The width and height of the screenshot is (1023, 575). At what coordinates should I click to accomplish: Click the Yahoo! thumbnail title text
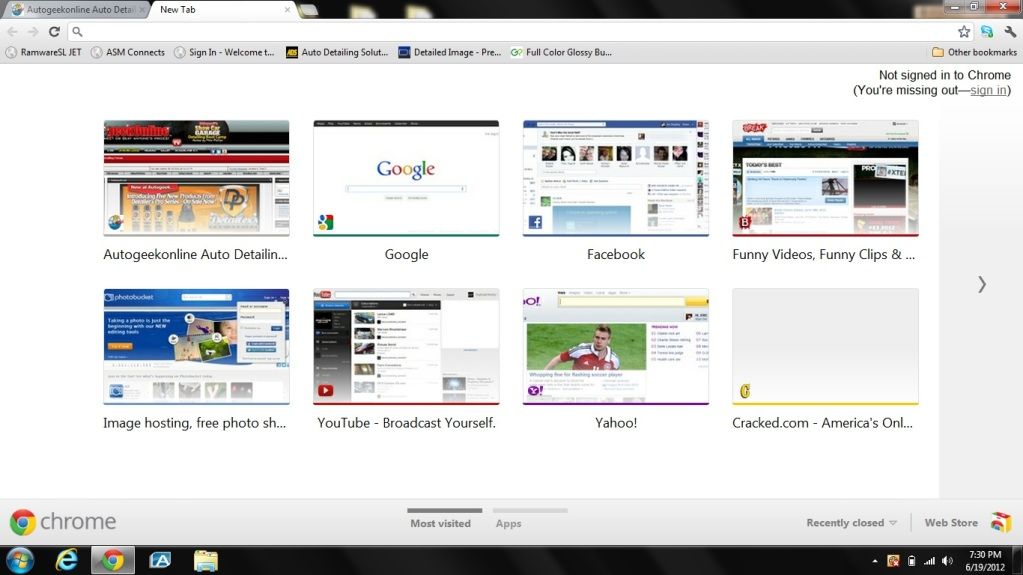616,423
